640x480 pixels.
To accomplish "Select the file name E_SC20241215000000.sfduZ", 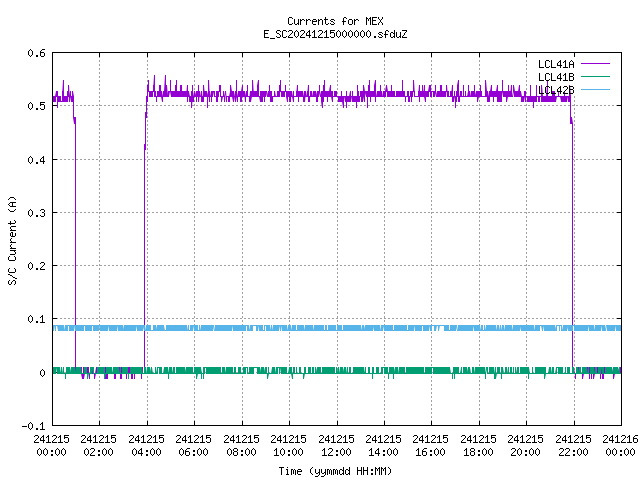I will [x=335, y=34].
